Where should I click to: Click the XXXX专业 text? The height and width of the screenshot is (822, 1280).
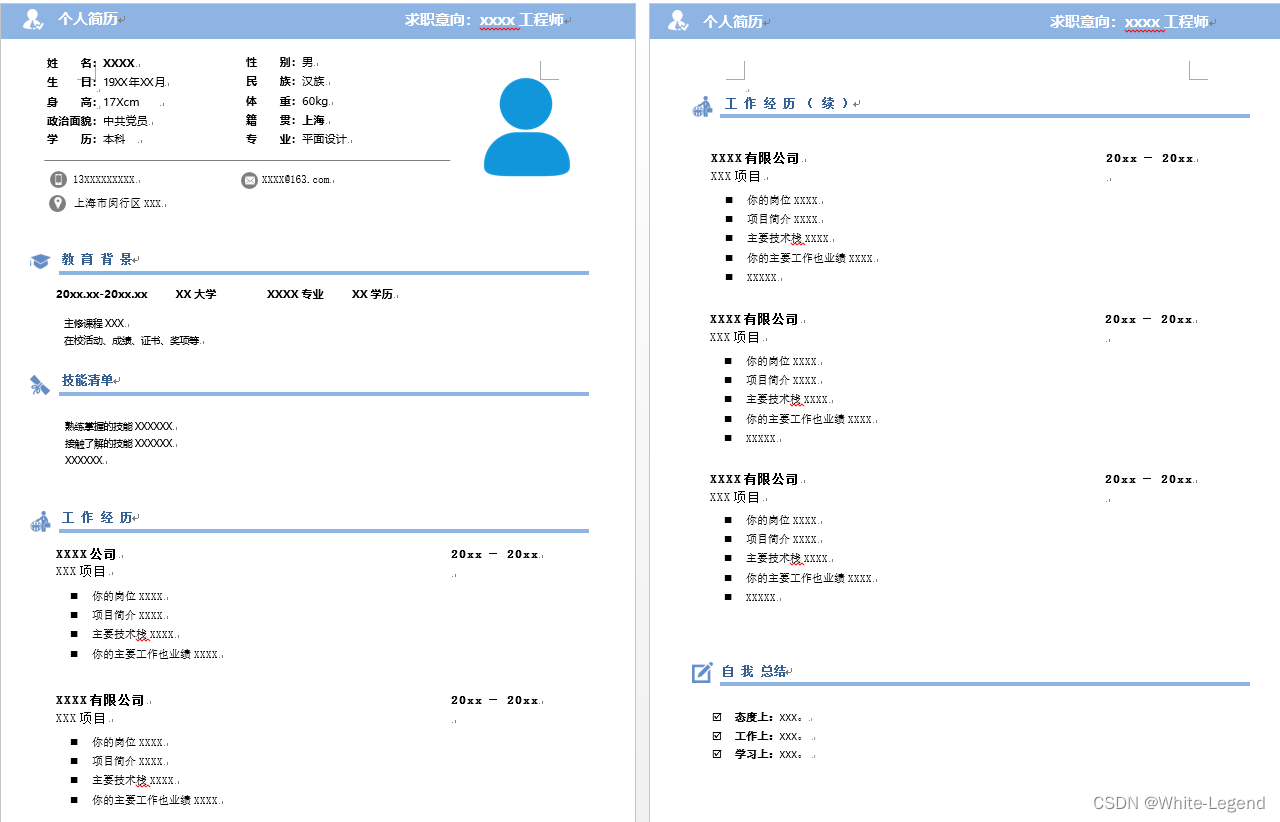point(295,295)
